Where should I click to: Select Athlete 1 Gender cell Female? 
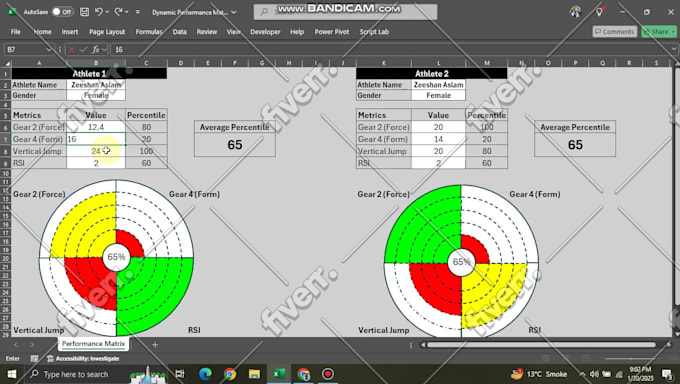pos(96,95)
